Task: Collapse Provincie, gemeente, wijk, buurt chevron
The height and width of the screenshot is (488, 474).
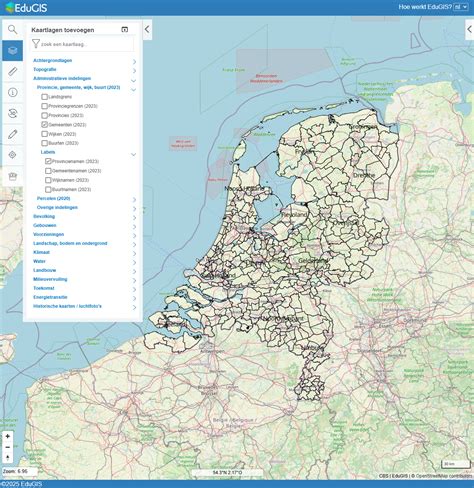Action: (x=133, y=89)
